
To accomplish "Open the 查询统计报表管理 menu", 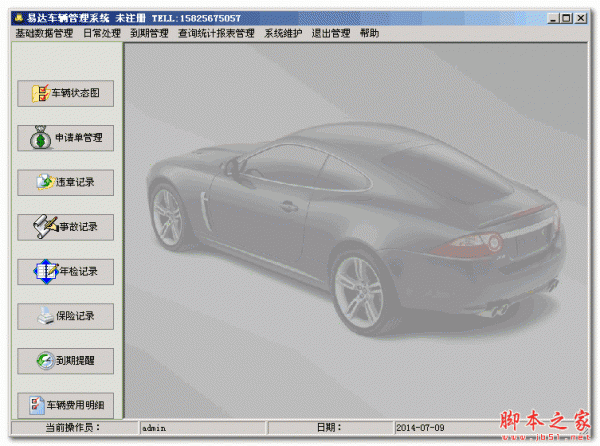I will 216,33.
